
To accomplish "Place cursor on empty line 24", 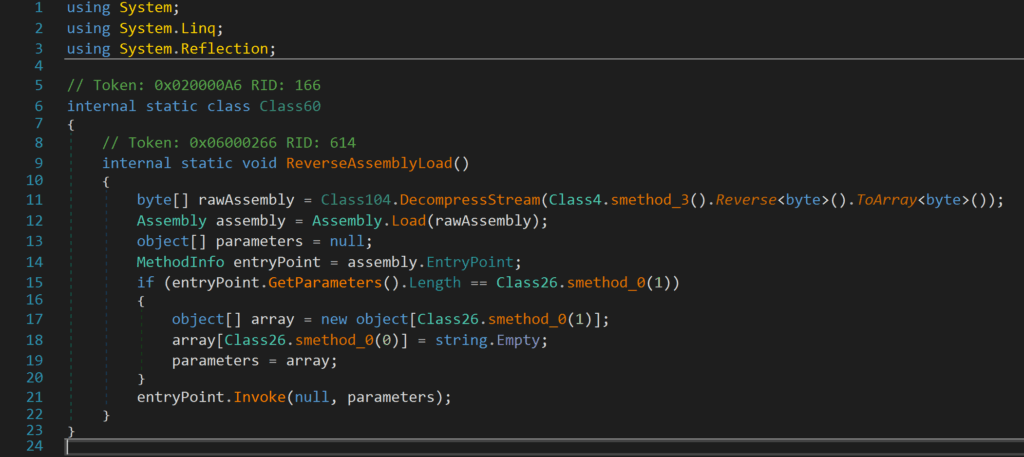I will (x=545, y=447).
